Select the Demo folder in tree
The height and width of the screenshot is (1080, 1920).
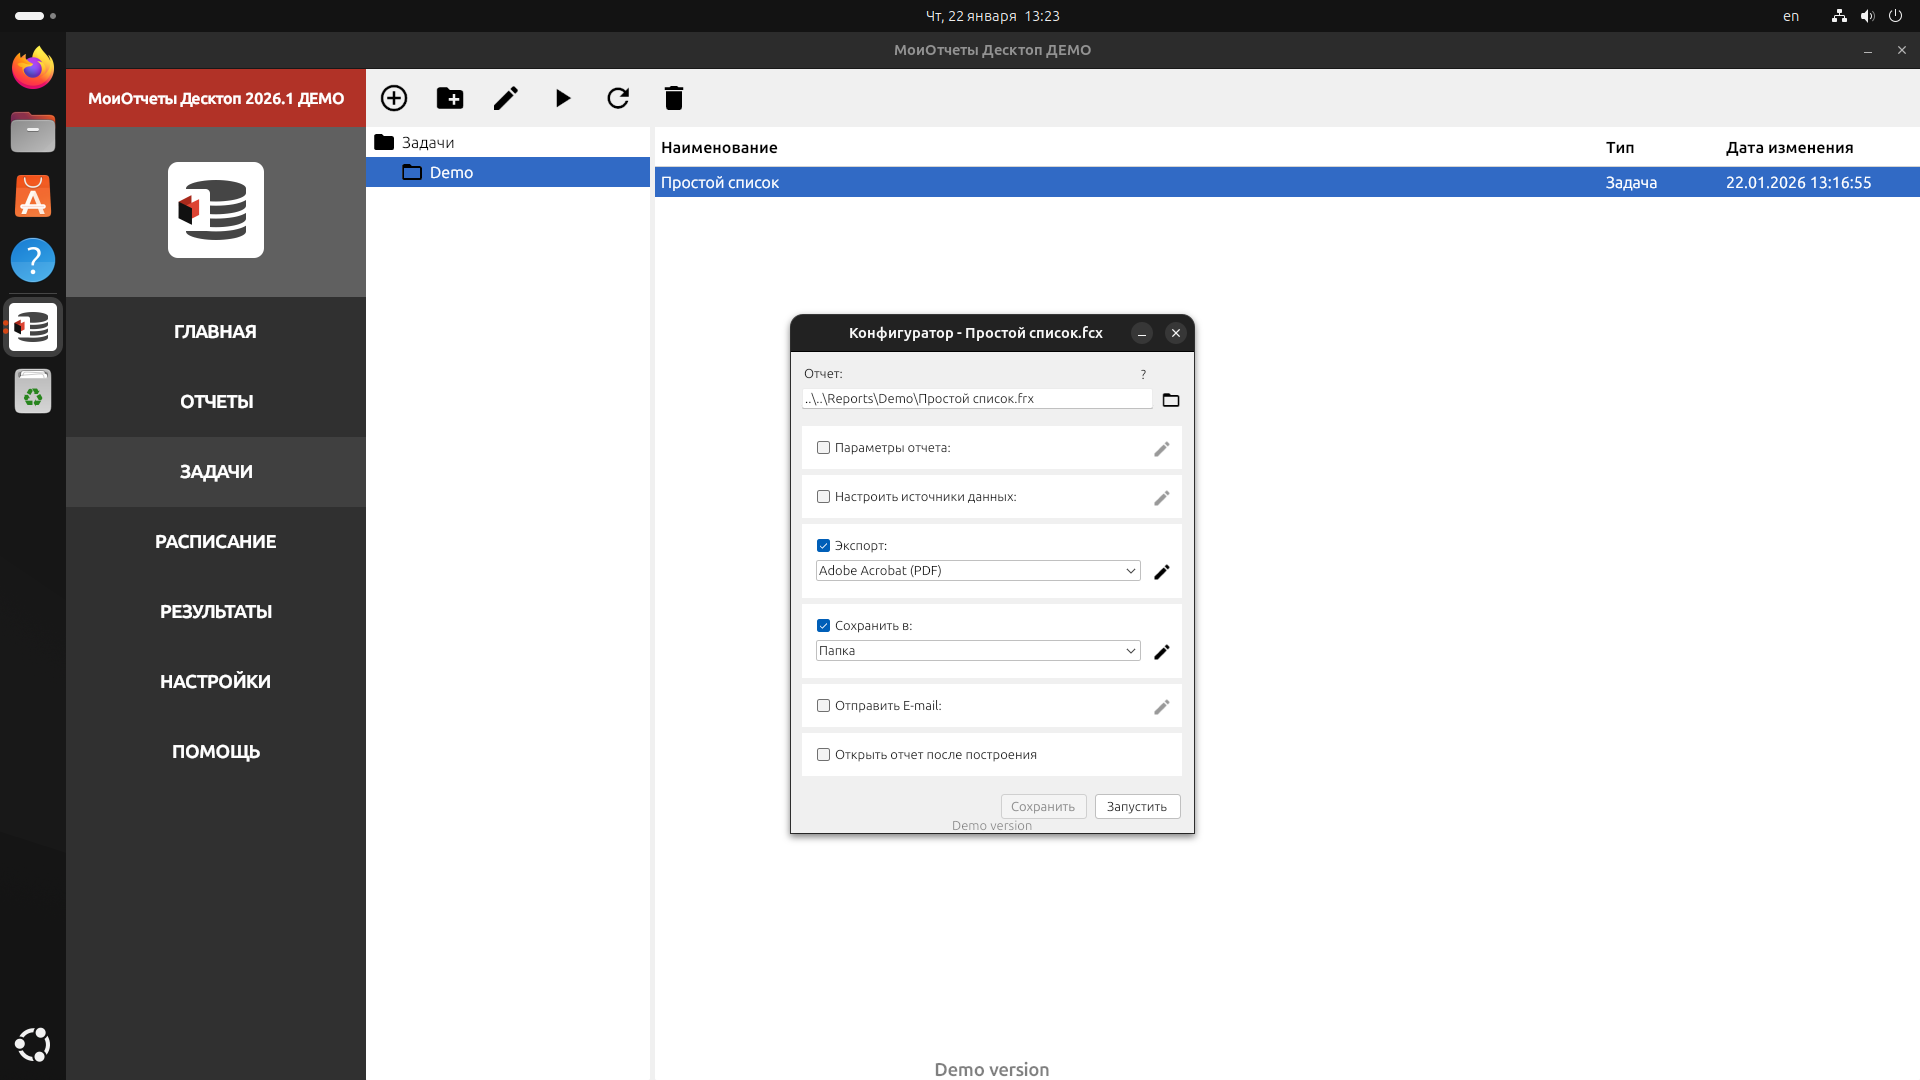click(451, 173)
